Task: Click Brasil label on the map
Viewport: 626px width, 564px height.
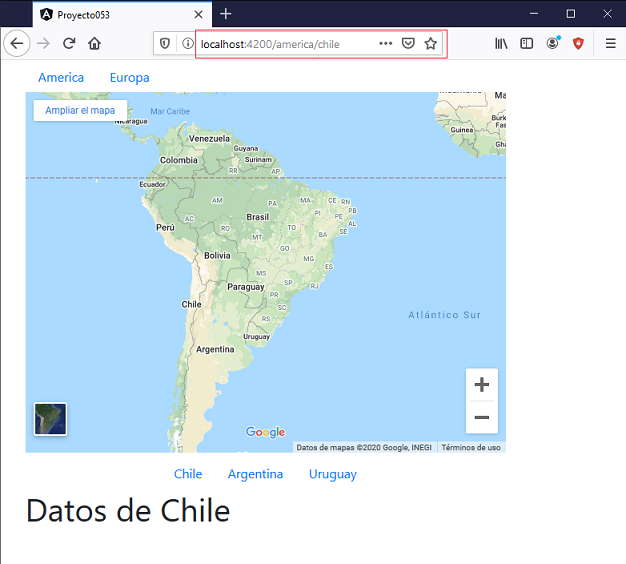Action: pyautogui.click(x=258, y=217)
